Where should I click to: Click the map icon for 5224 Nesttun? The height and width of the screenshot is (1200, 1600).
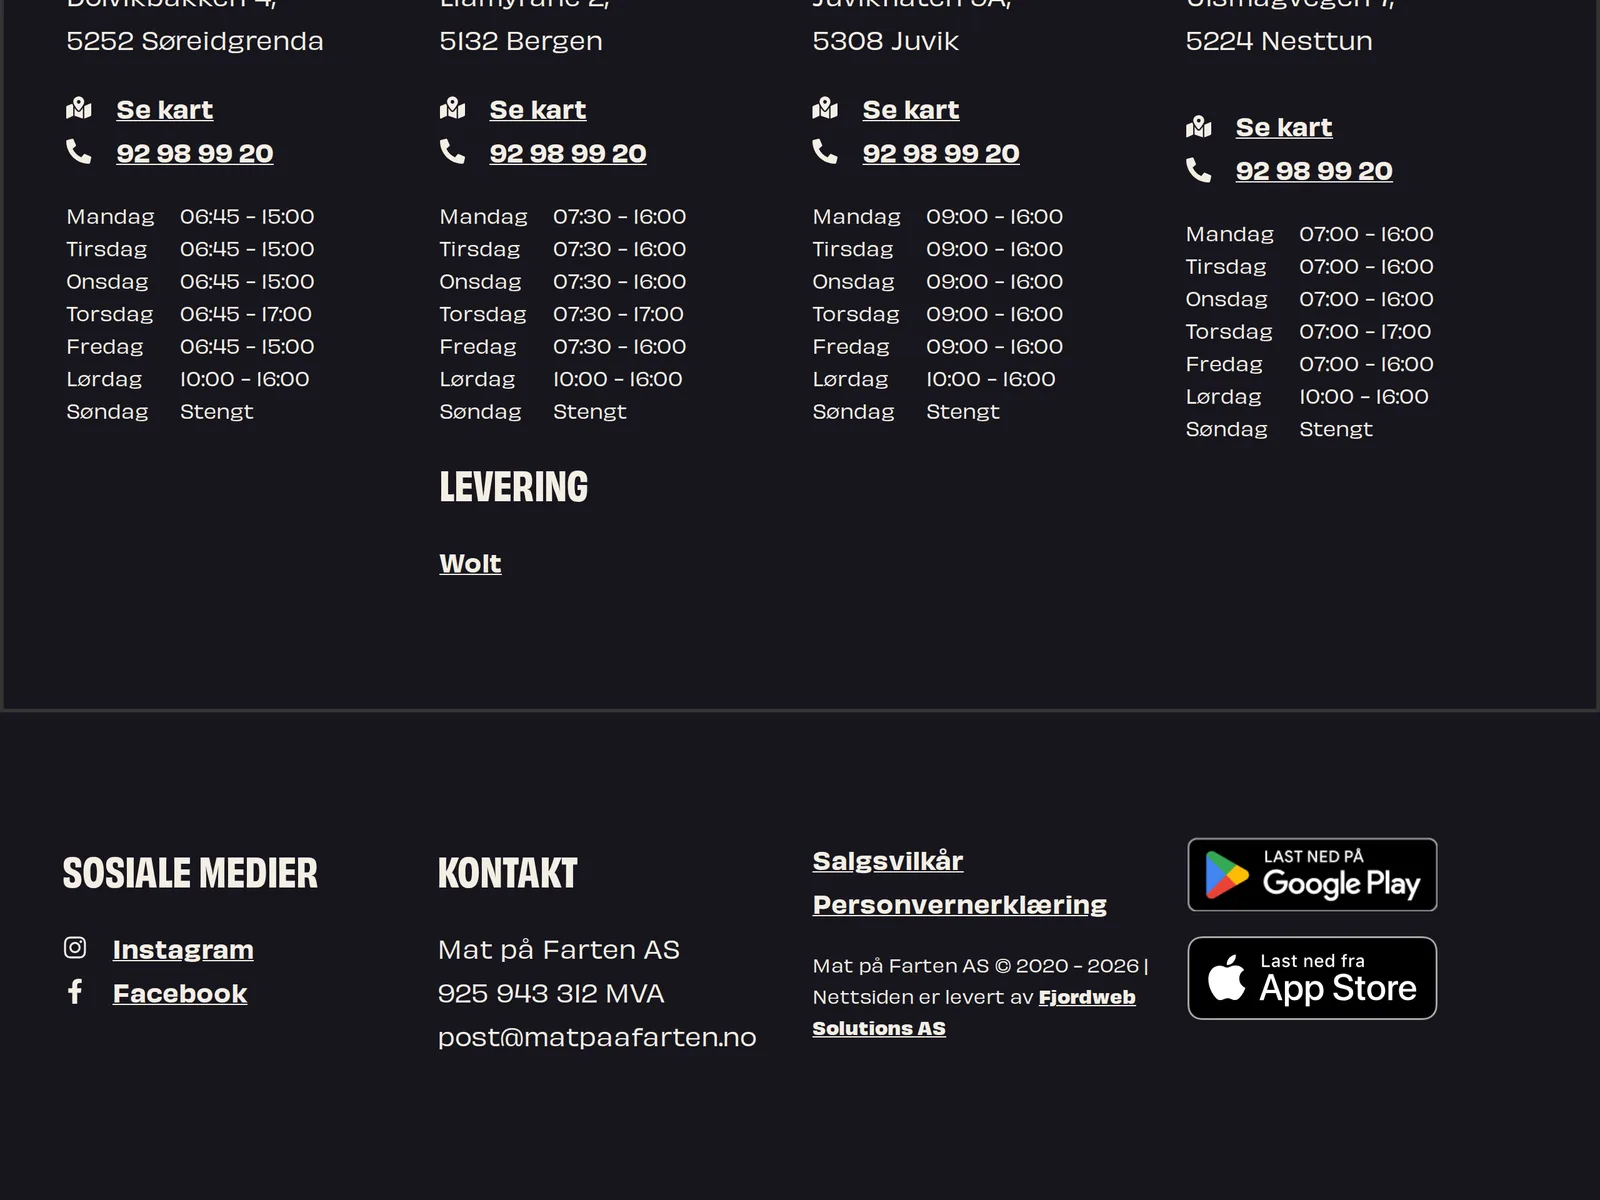(1198, 126)
